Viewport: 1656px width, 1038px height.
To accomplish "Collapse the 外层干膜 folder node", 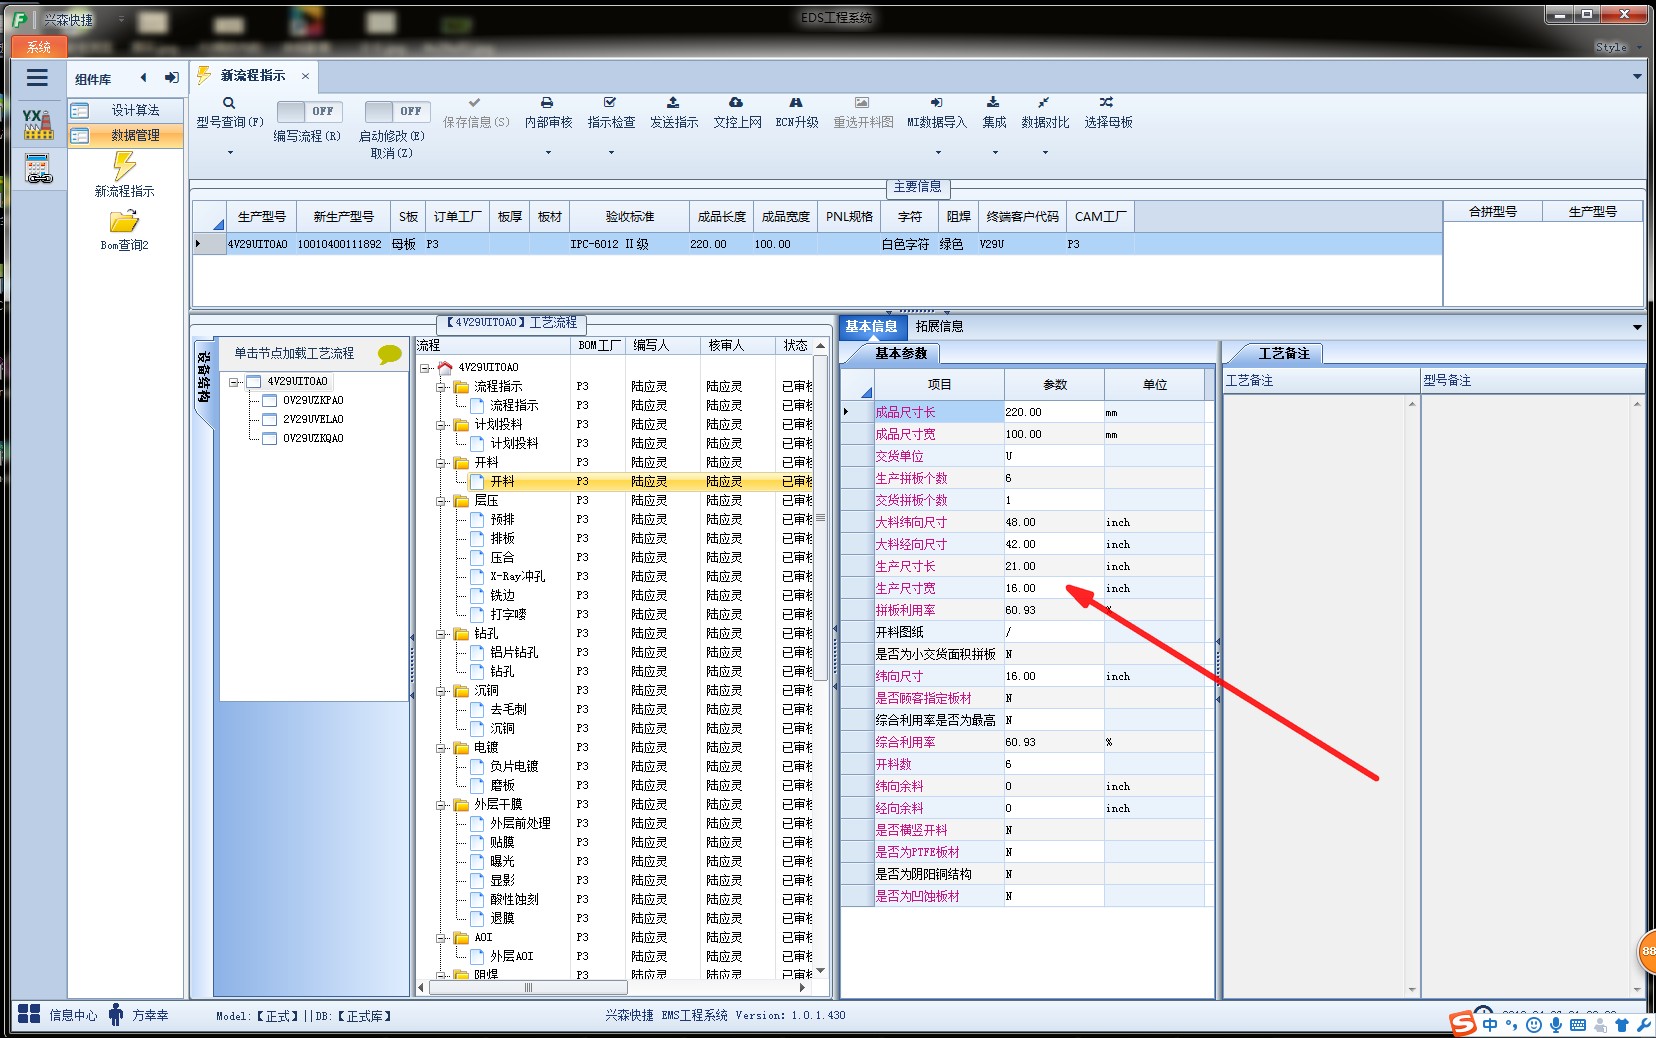I will click(441, 805).
